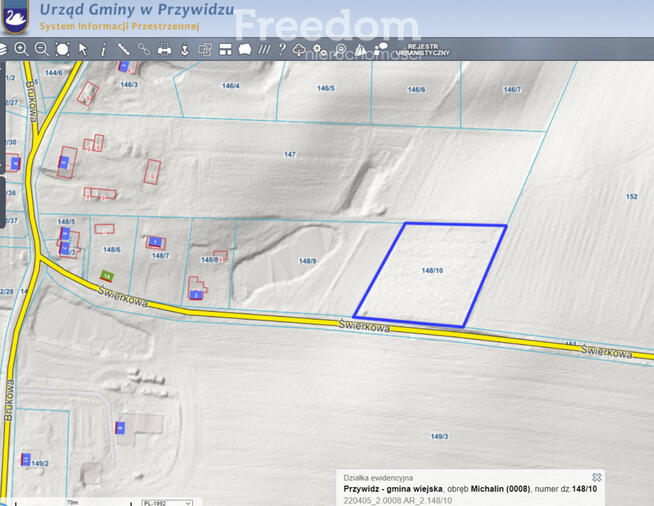Select the object information tool
Screen dimensions: 654x506
click(103, 48)
